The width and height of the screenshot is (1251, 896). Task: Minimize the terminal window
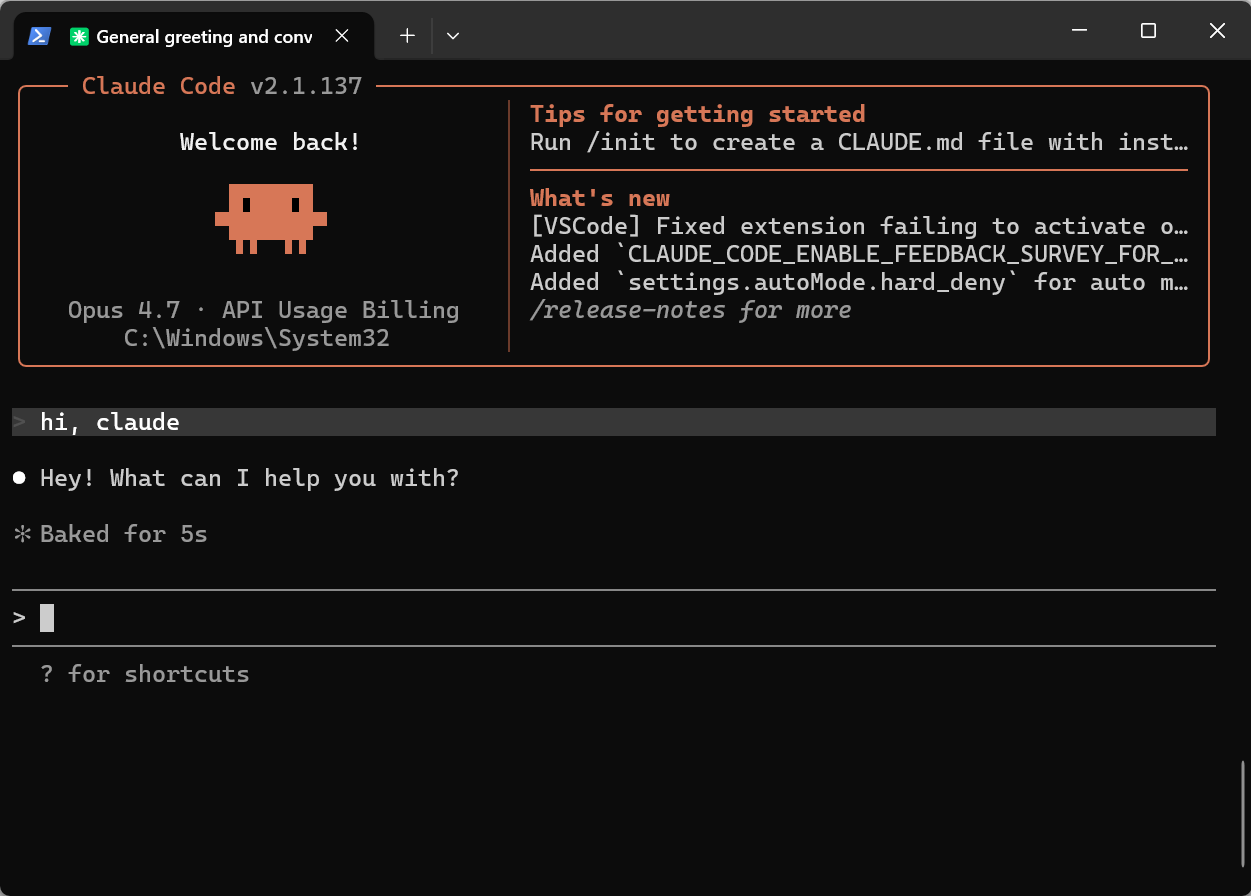point(1079,31)
